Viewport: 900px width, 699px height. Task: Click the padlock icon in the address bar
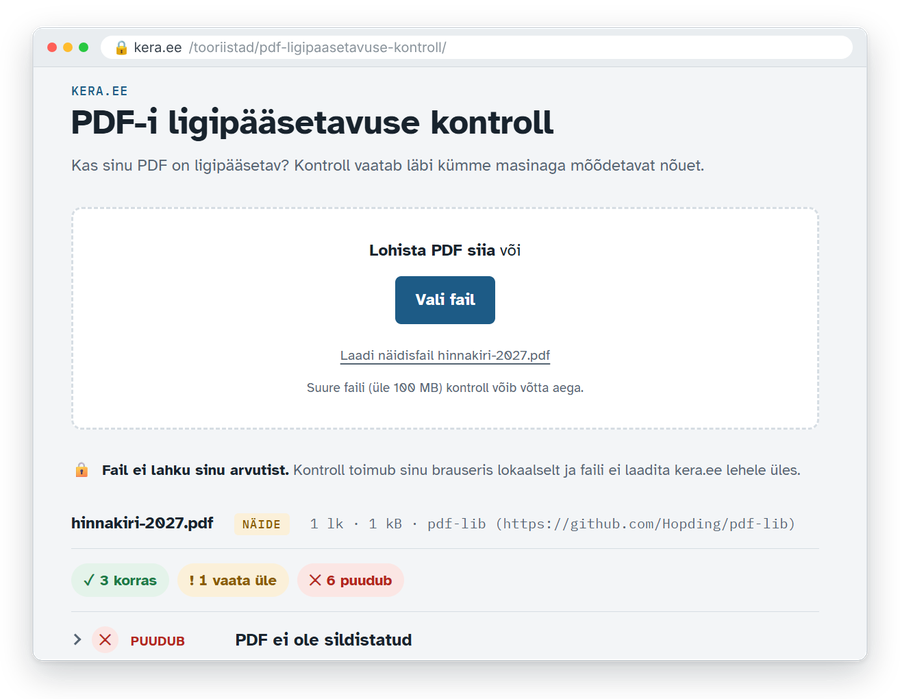click(x=121, y=47)
